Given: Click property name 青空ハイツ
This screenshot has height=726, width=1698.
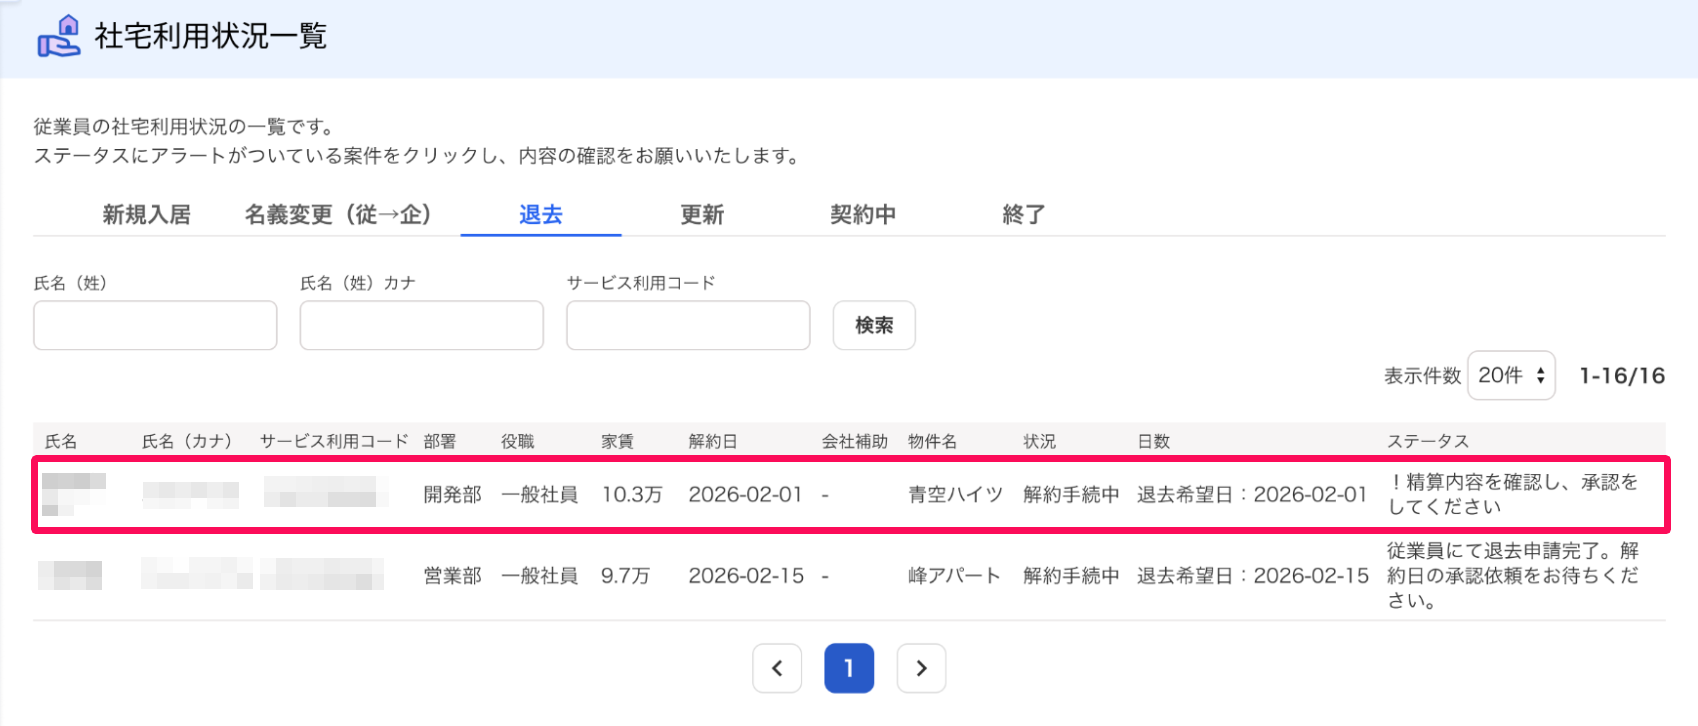Looking at the screenshot, I should pos(955,494).
